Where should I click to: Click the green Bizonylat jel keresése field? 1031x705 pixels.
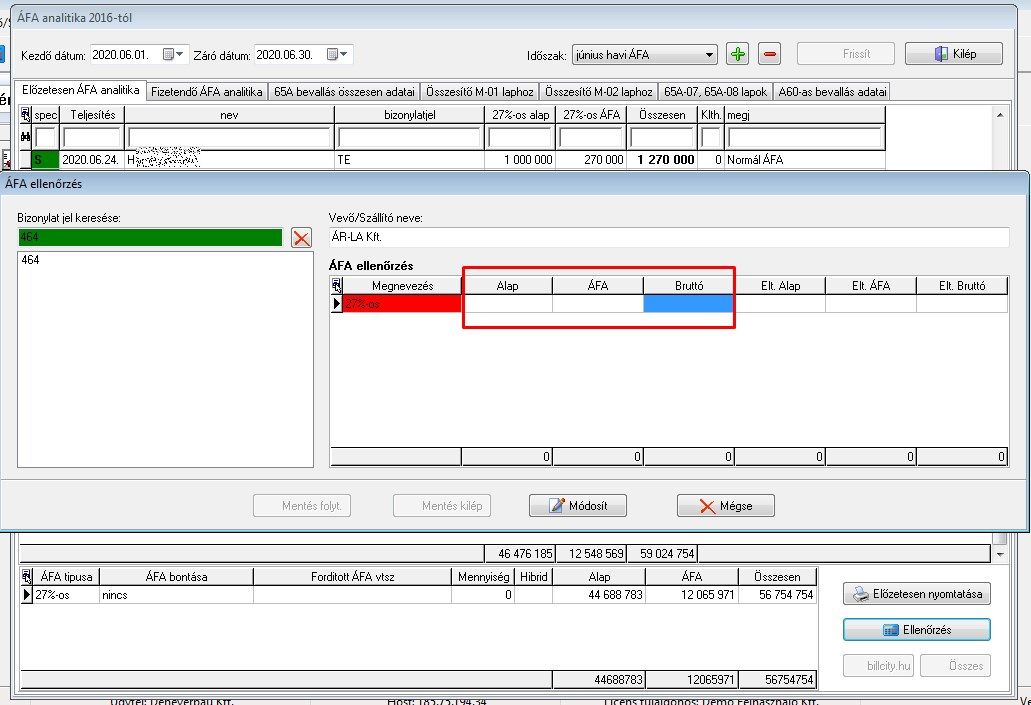(150, 237)
